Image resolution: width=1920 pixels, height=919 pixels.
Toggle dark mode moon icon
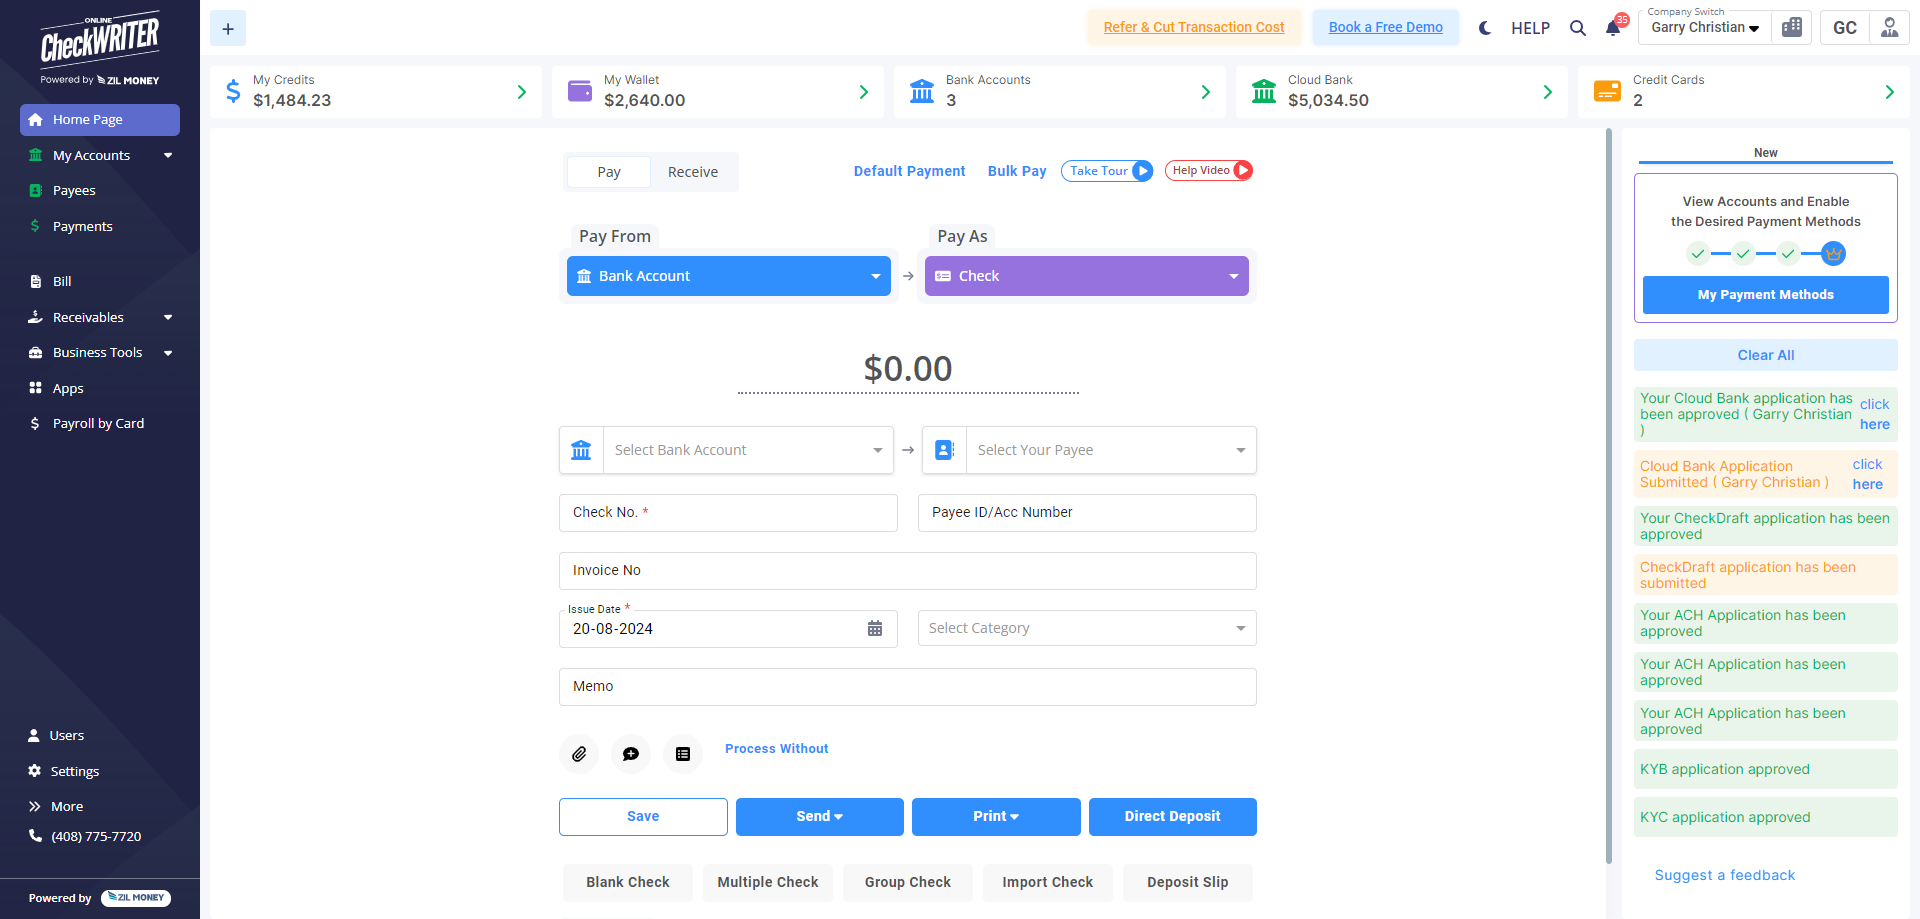(x=1485, y=28)
